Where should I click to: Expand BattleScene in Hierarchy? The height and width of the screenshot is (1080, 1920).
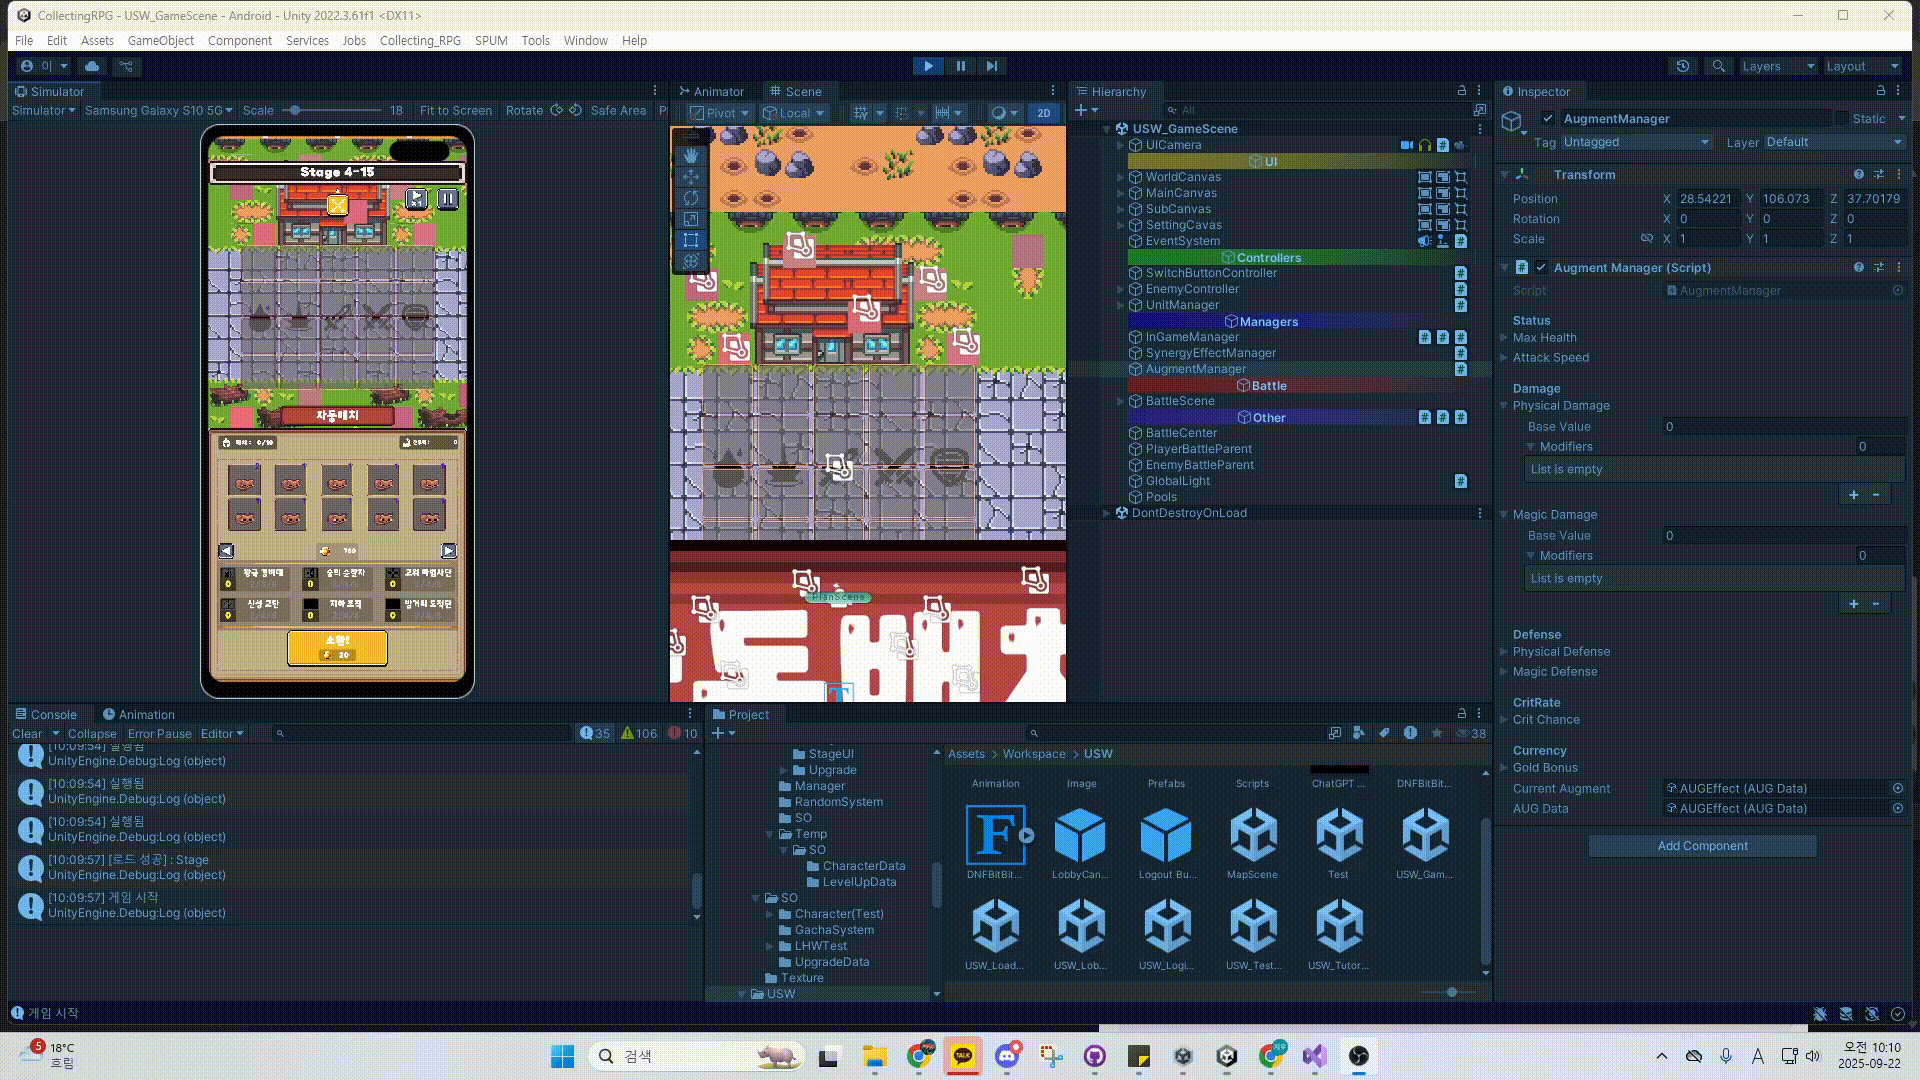point(1120,401)
